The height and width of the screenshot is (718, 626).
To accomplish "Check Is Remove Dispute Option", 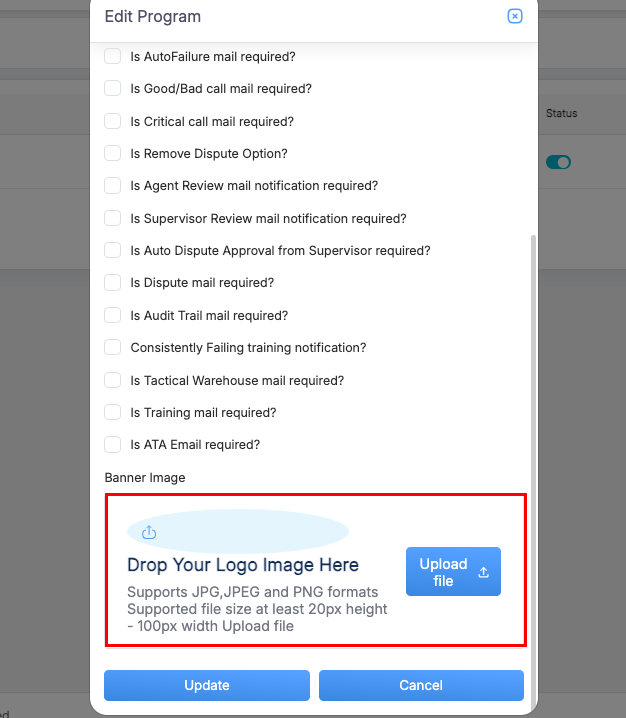I will [113, 154].
